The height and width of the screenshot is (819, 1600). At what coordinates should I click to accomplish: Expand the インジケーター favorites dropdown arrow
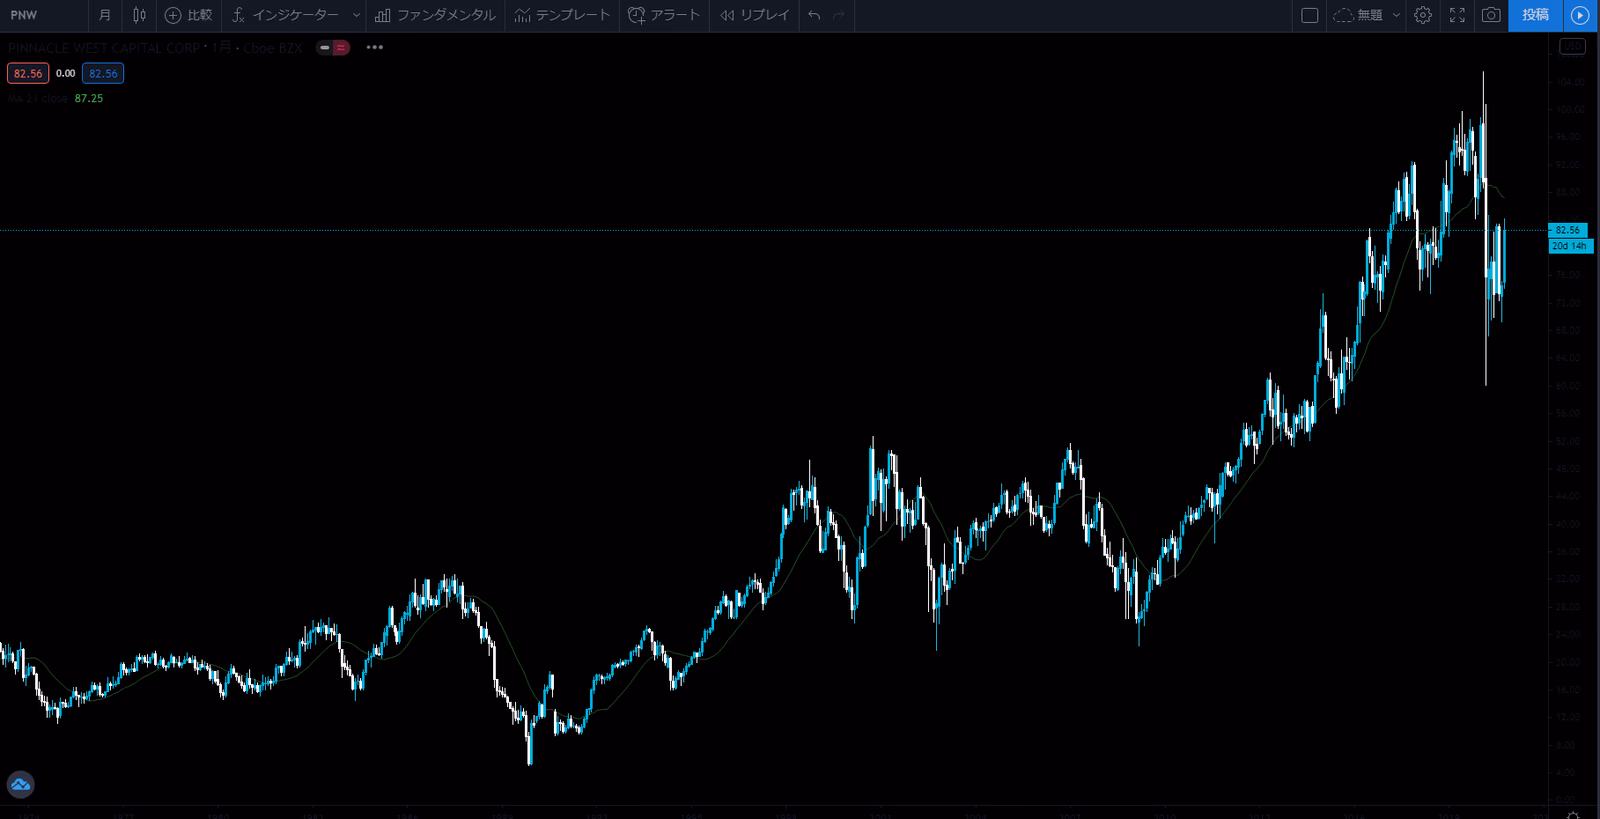click(356, 15)
